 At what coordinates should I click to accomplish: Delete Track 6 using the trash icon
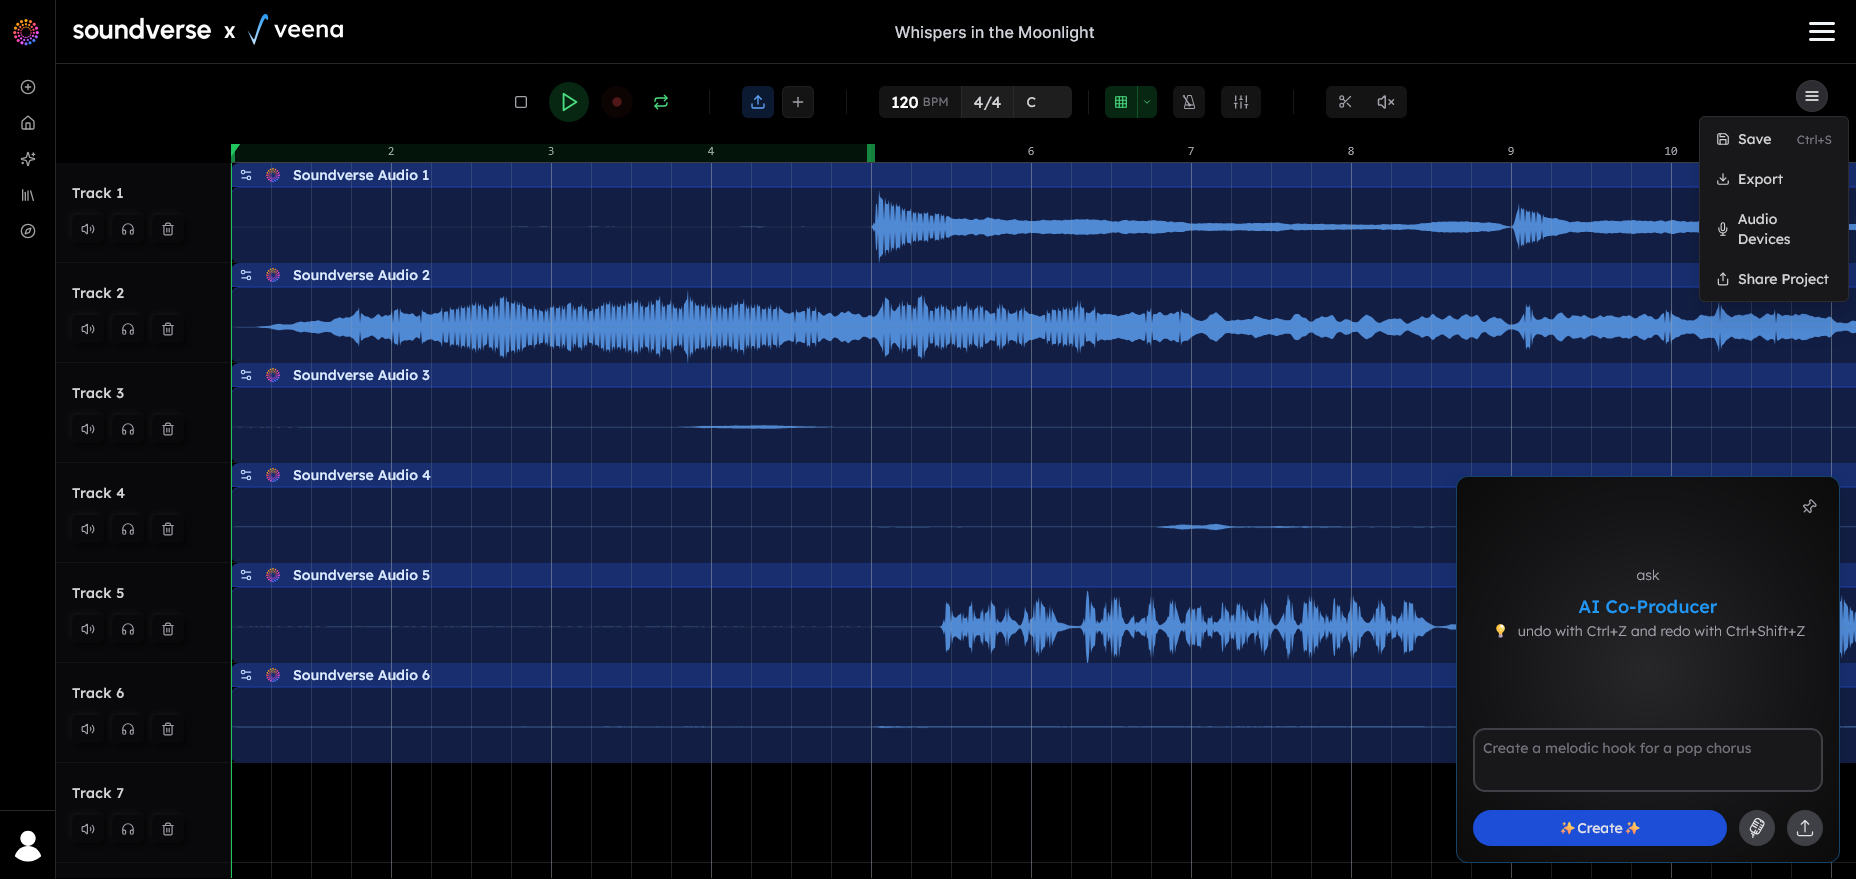pyautogui.click(x=168, y=729)
